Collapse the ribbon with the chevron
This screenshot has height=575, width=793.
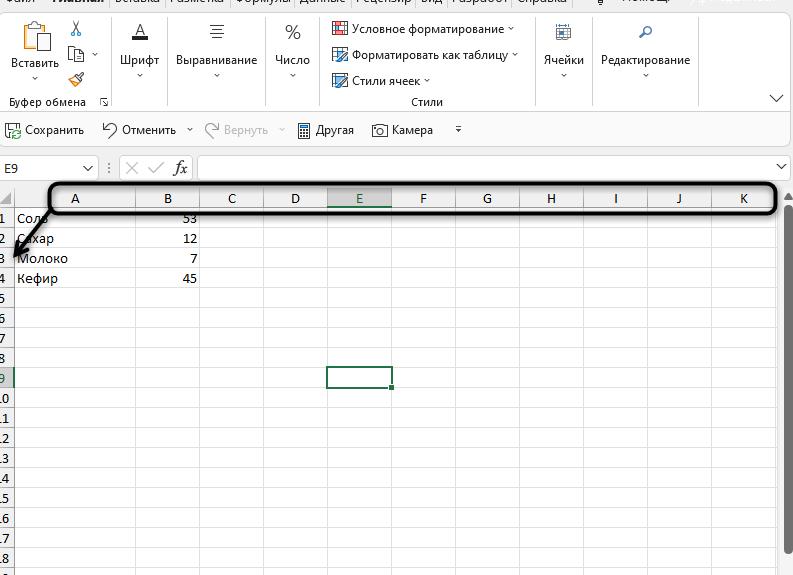click(x=776, y=98)
